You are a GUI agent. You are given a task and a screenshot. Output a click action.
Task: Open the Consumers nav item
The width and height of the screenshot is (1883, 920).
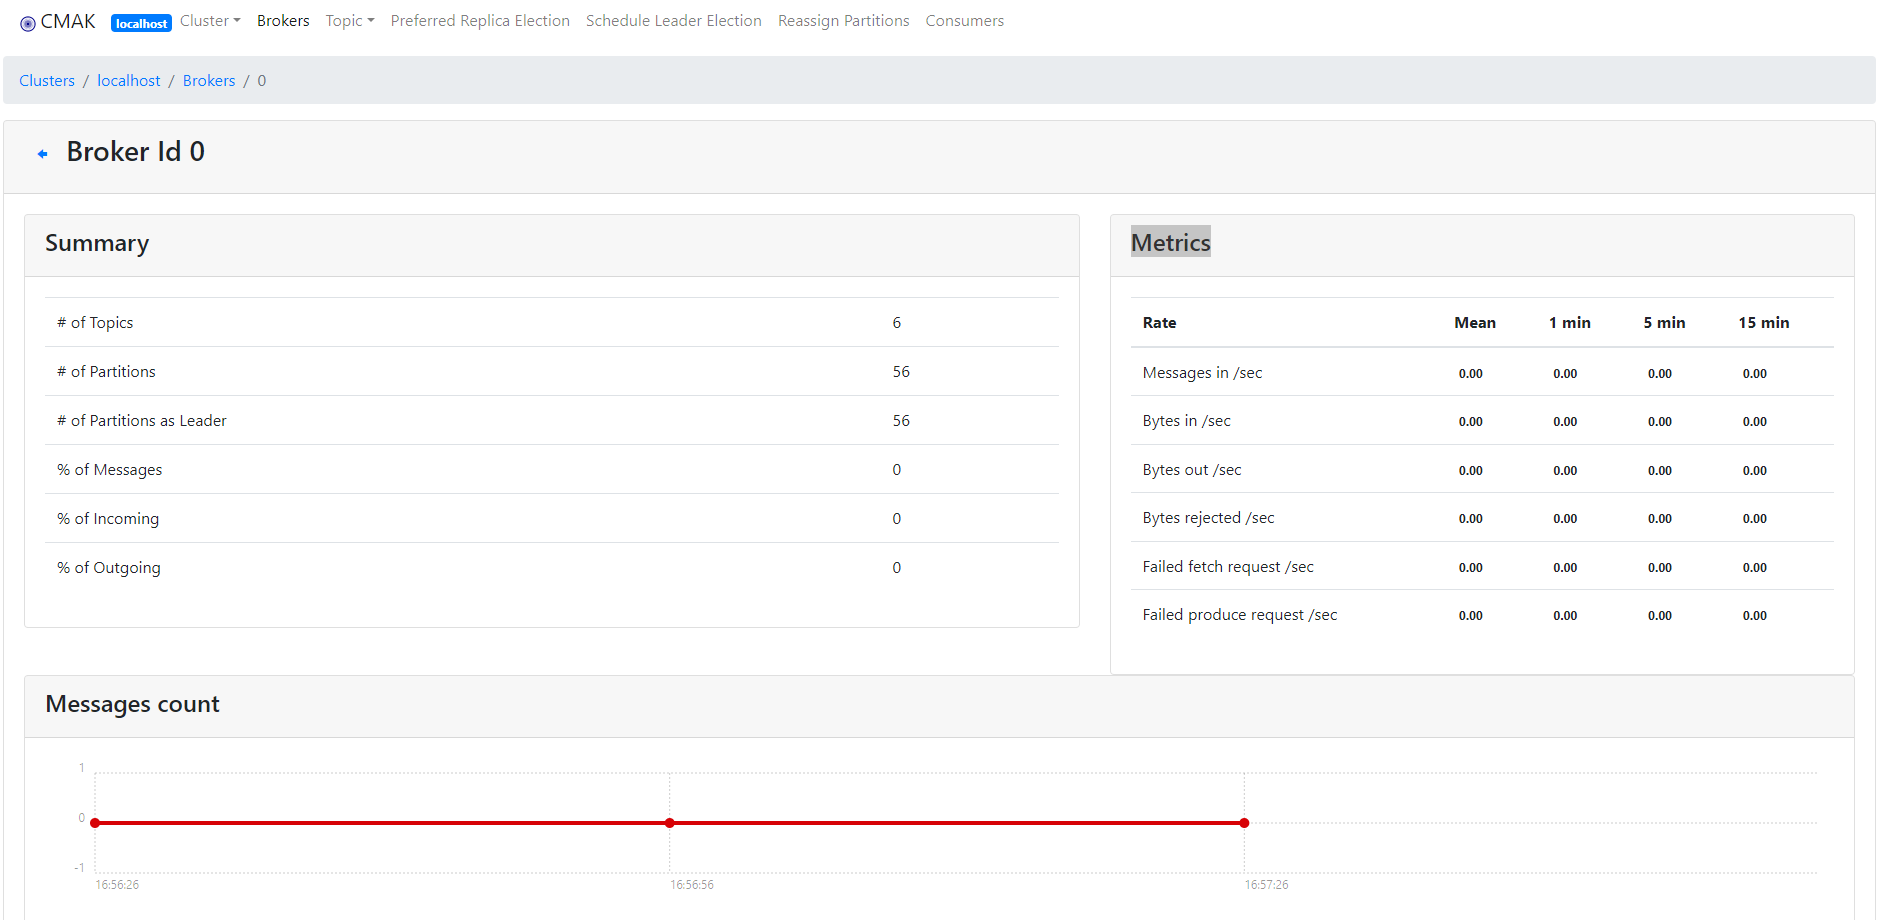click(965, 21)
